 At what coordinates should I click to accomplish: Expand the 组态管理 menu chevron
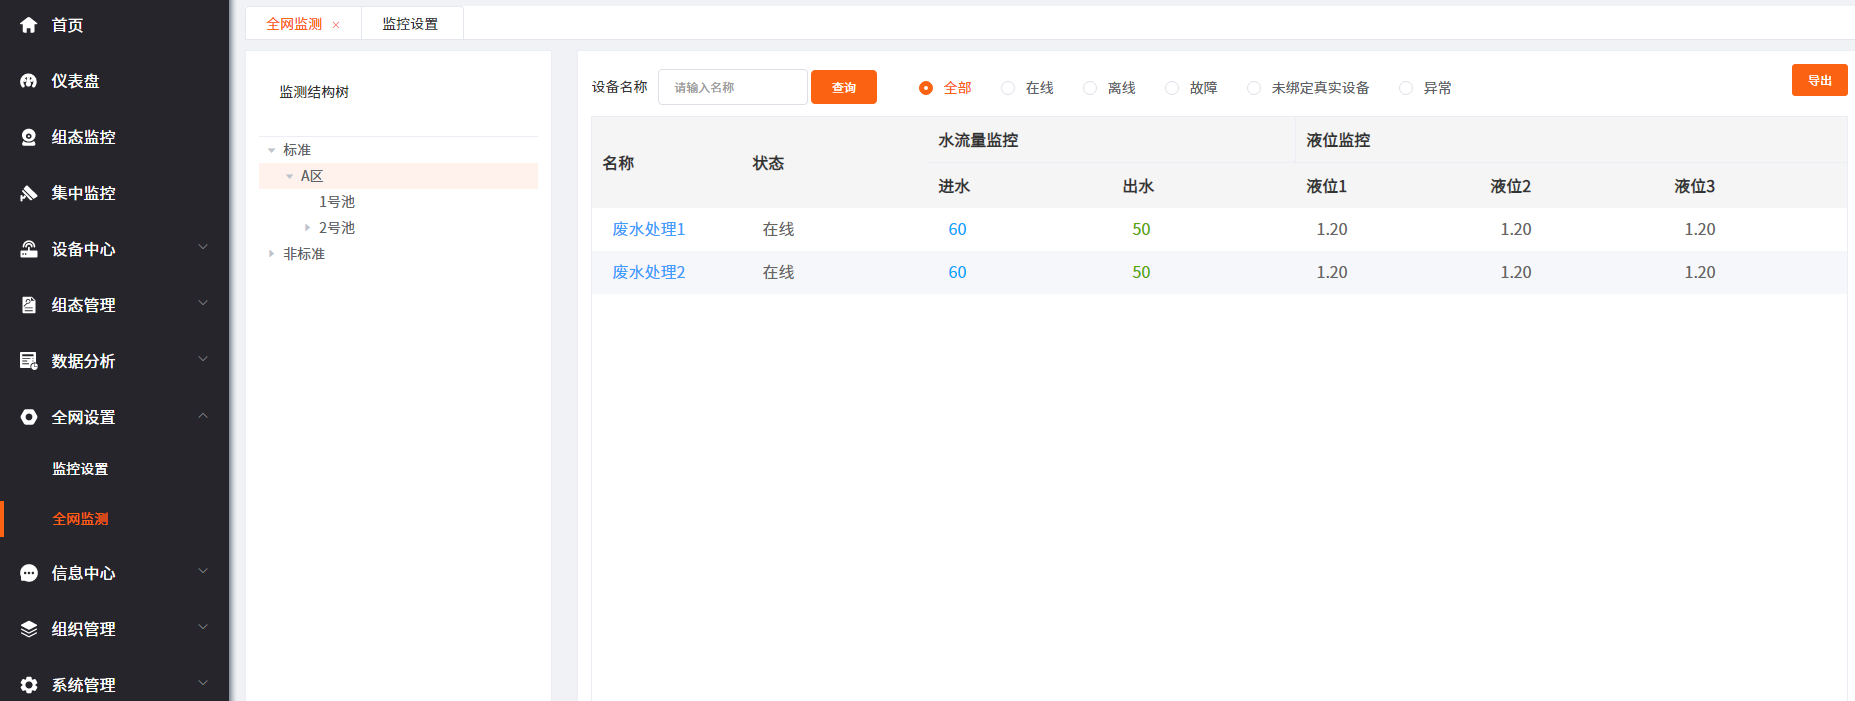coord(203,304)
